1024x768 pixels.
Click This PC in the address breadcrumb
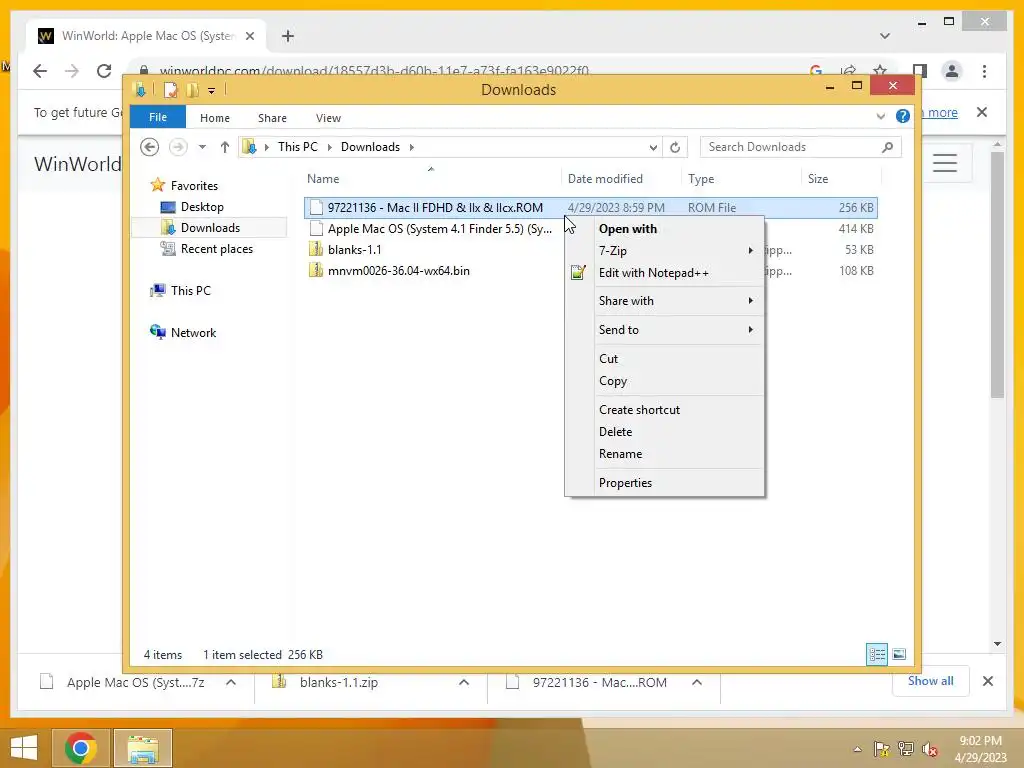coord(298,147)
